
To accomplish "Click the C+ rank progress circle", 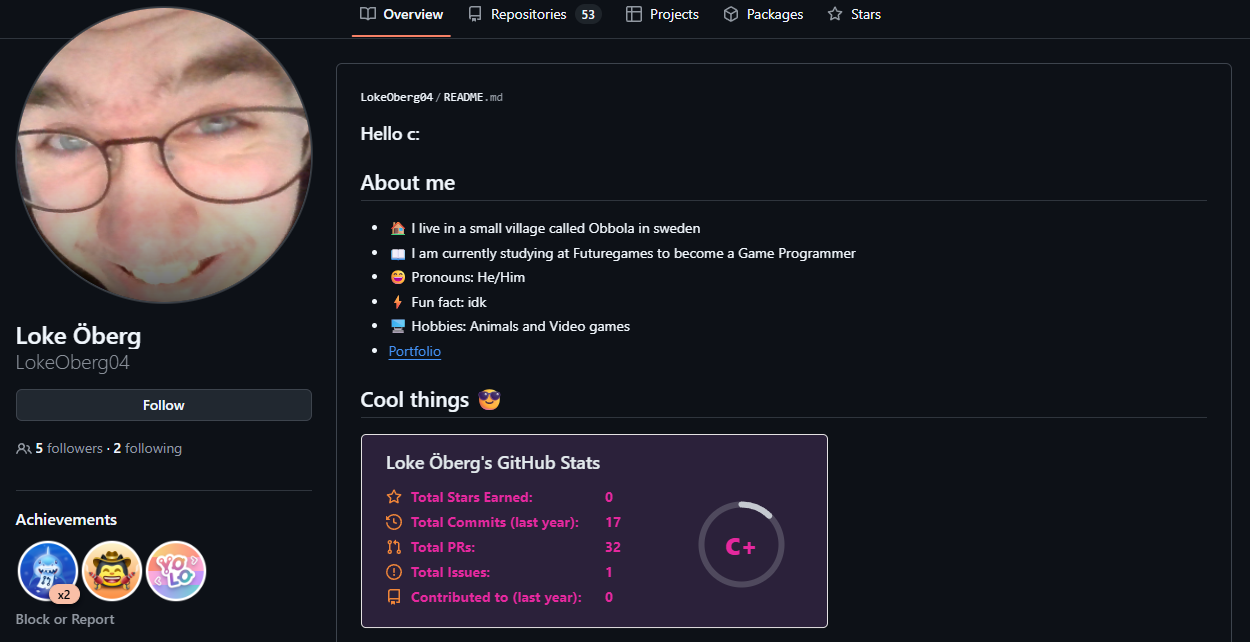I will [741, 546].
